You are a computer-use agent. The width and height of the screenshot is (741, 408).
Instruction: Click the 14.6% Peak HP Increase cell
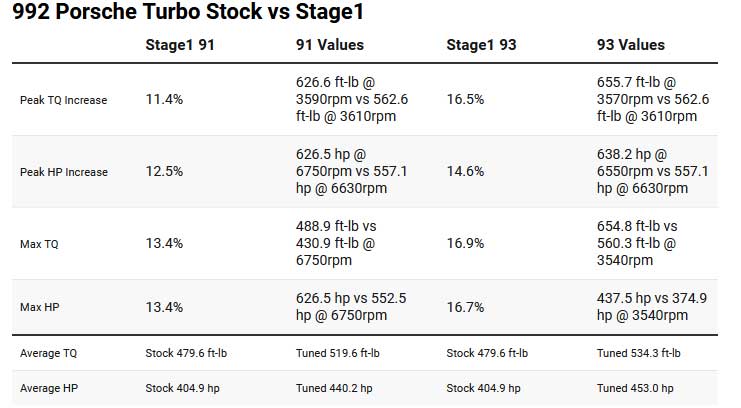(465, 172)
